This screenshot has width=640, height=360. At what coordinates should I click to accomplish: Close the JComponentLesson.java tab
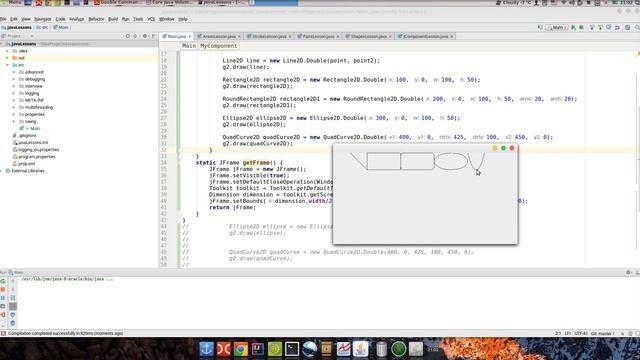451,36
